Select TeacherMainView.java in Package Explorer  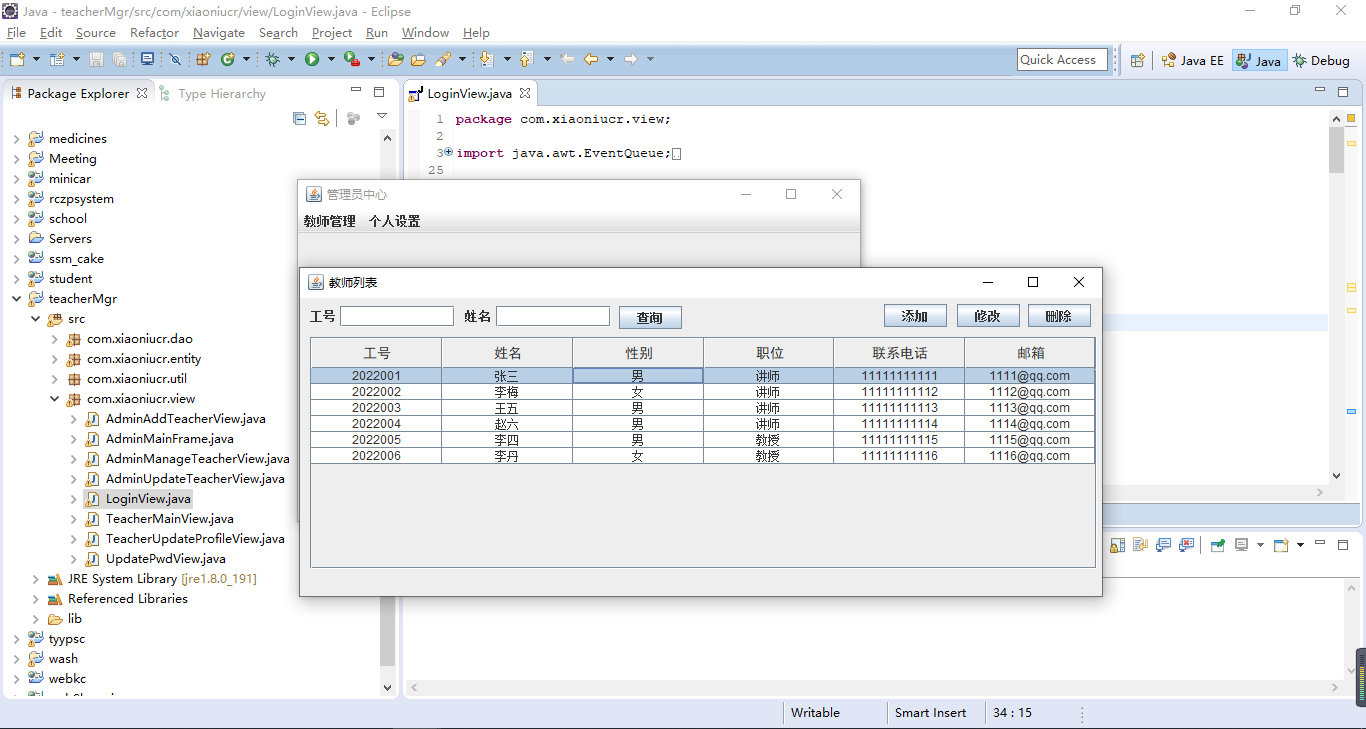(x=169, y=519)
